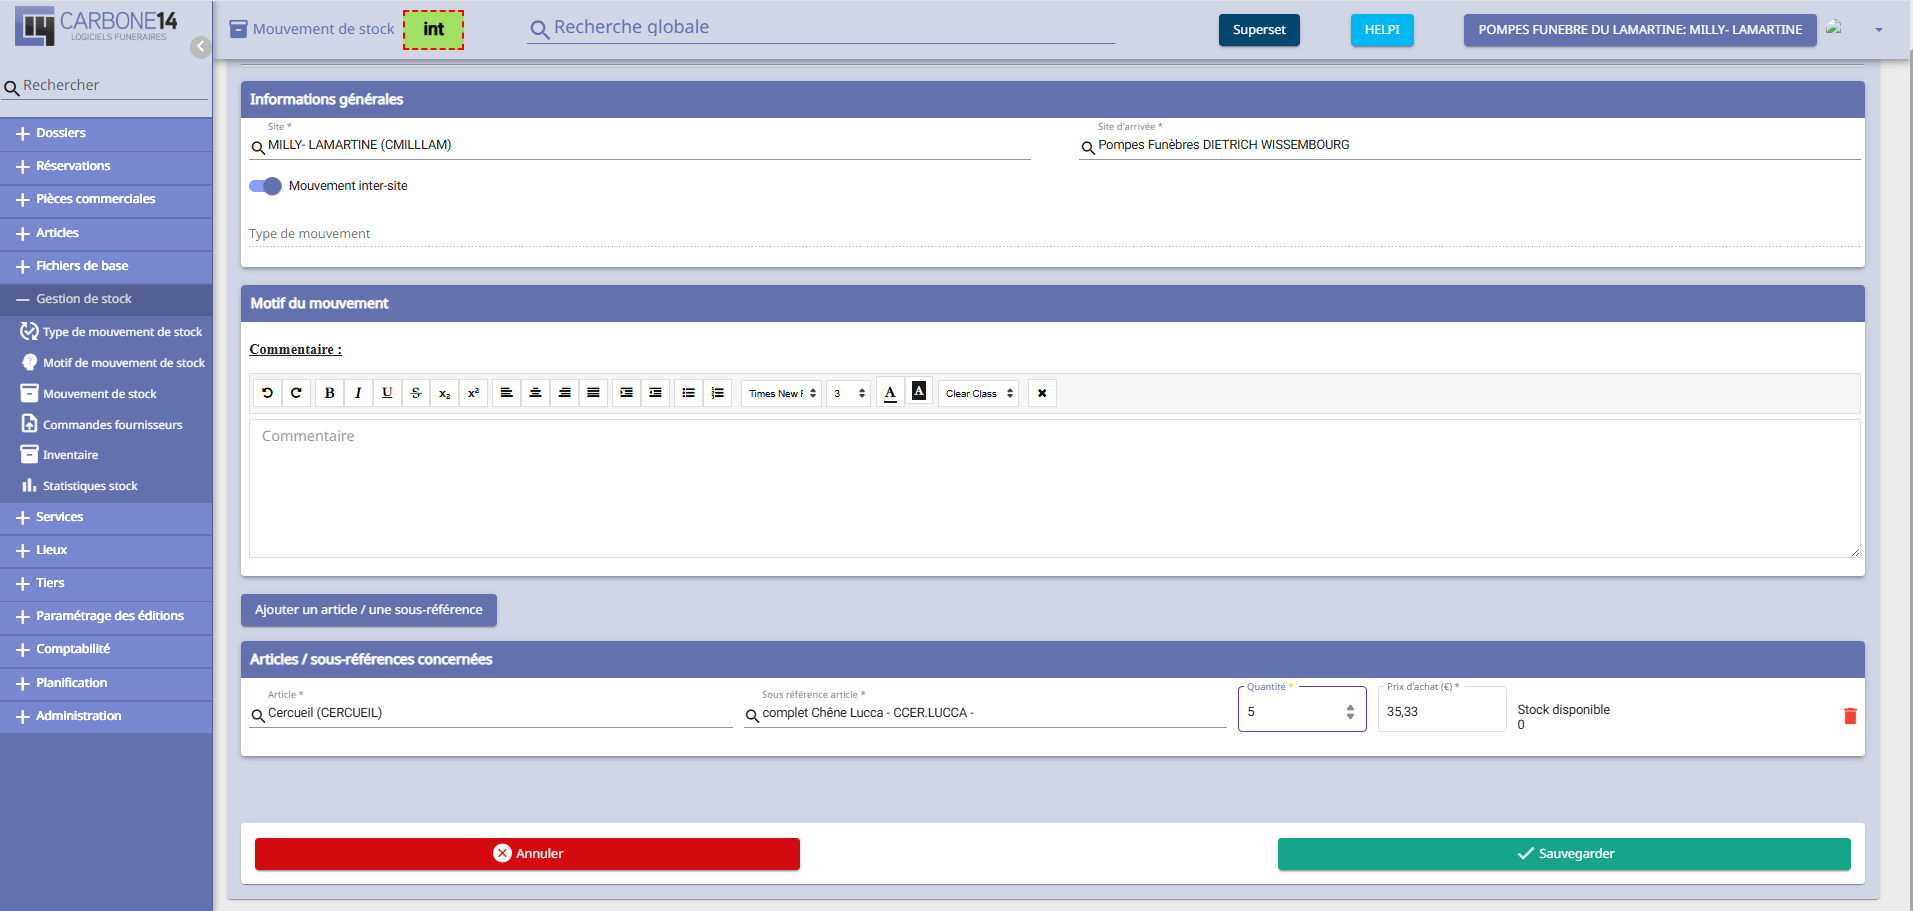The height and width of the screenshot is (911, 1913).
Task: Open the Times New Roman font dropdown
Action: (782, 393)
